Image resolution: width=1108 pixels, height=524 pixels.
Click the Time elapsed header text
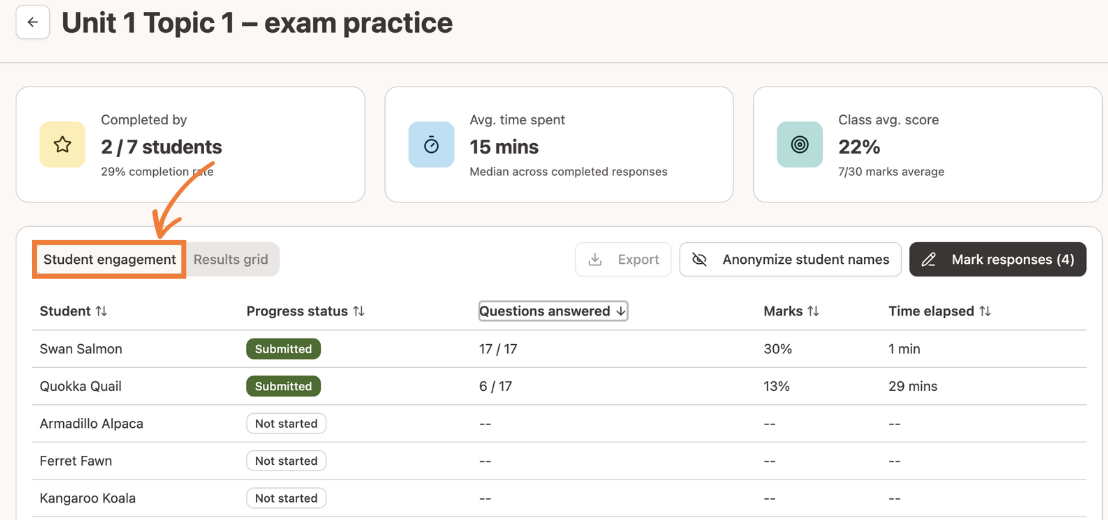(931, 311)
